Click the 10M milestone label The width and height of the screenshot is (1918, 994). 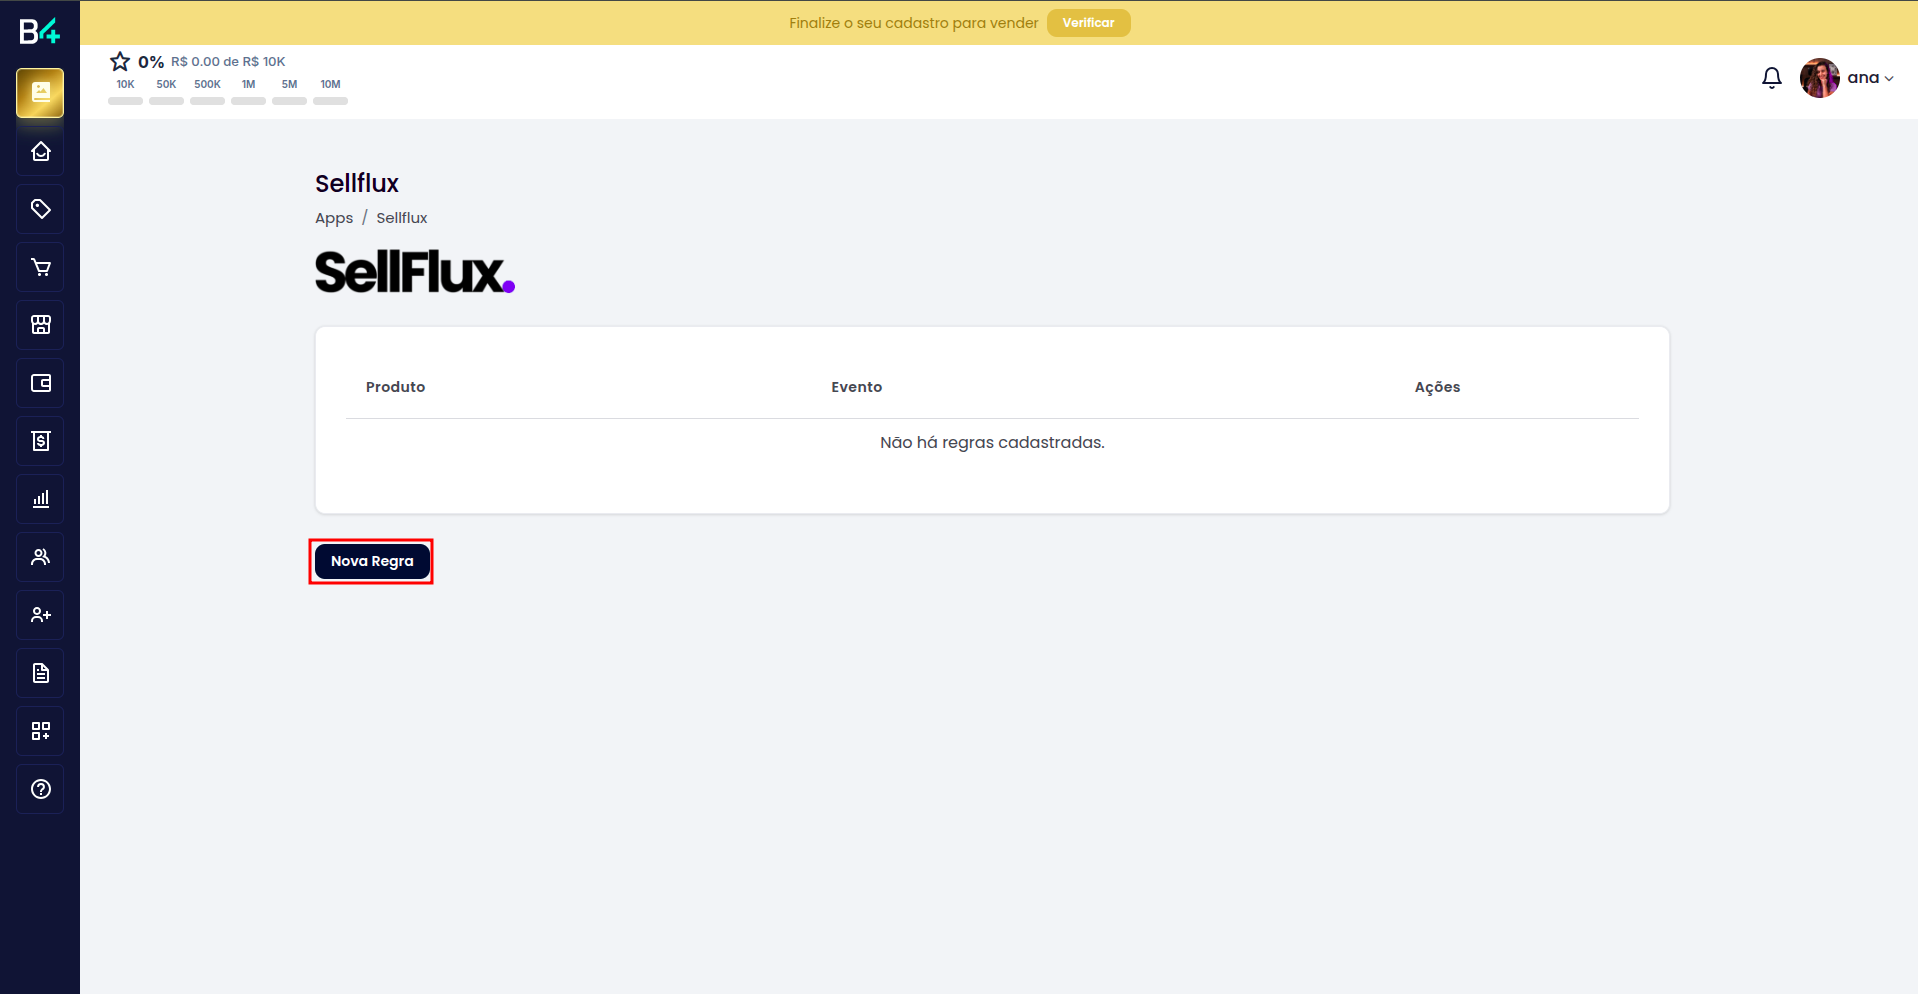tap(330, 85)
